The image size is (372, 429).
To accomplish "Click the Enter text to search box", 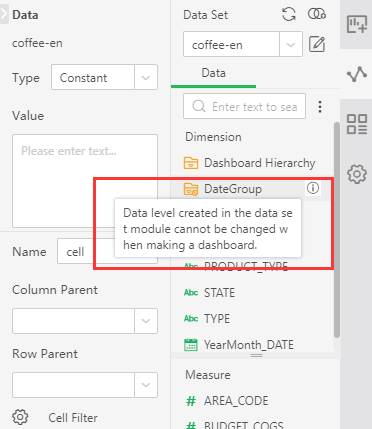I will [x=244, y=107].
